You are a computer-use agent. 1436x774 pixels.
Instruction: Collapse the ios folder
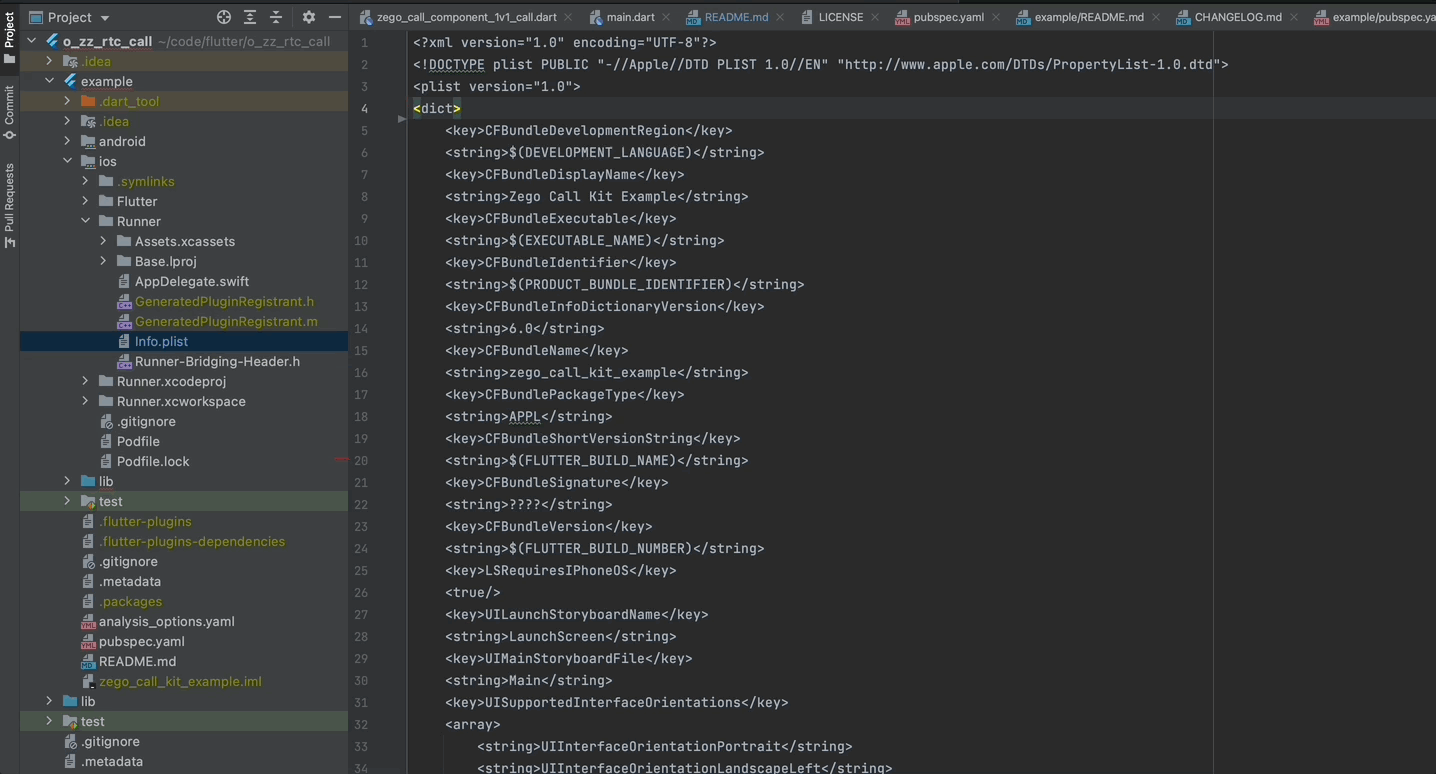(67, 161)
